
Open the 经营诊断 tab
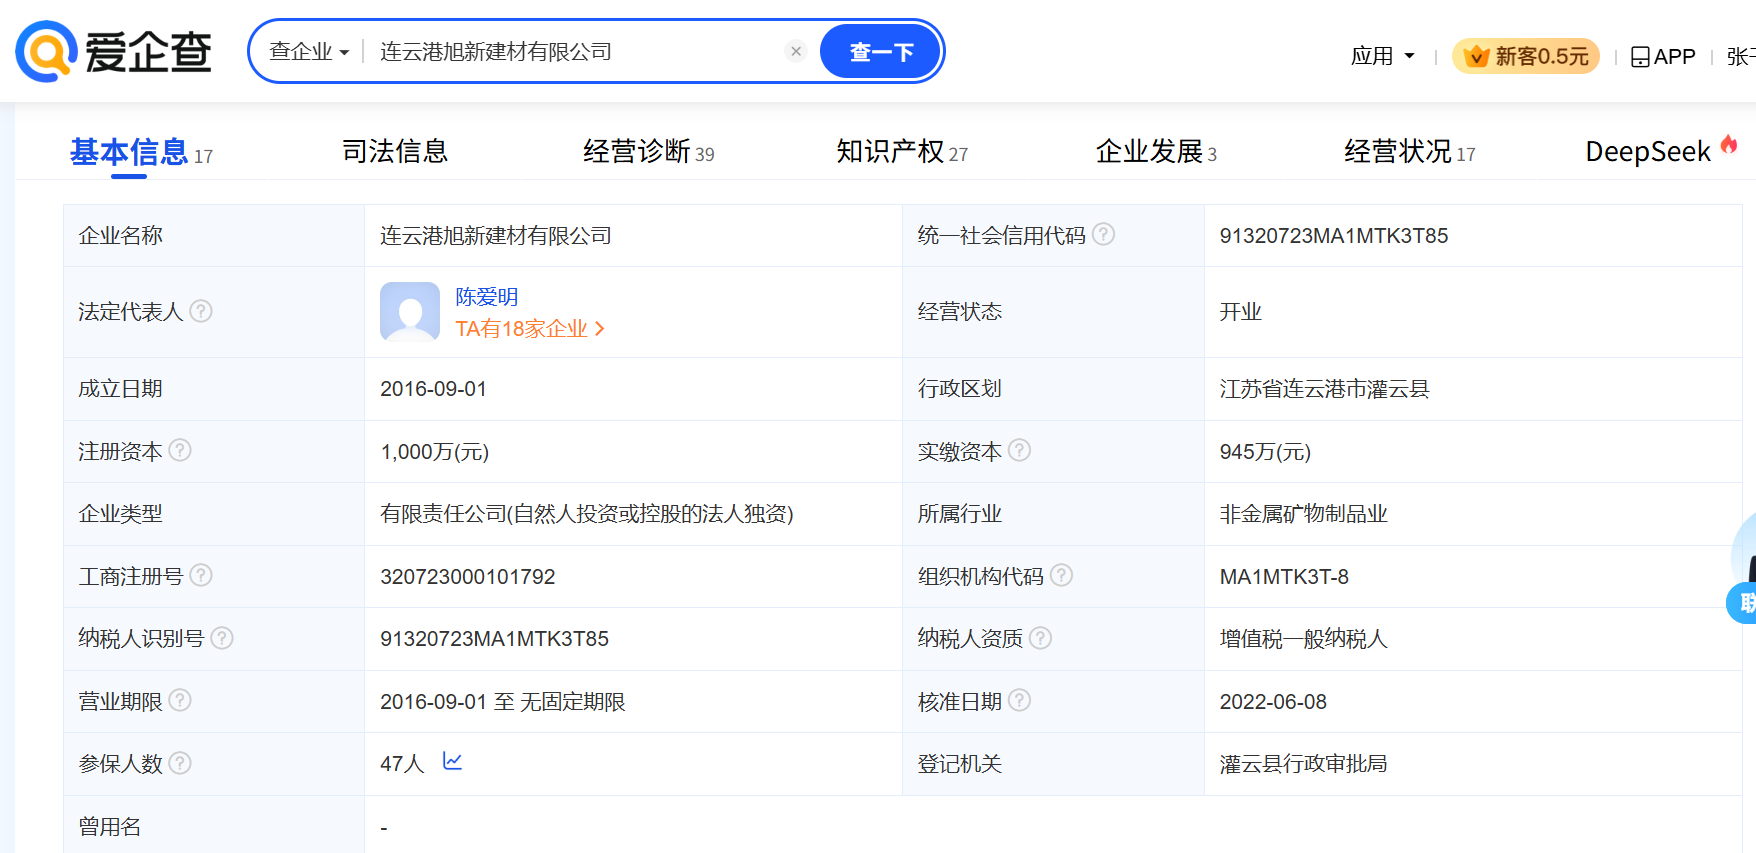tap(648, 152)
